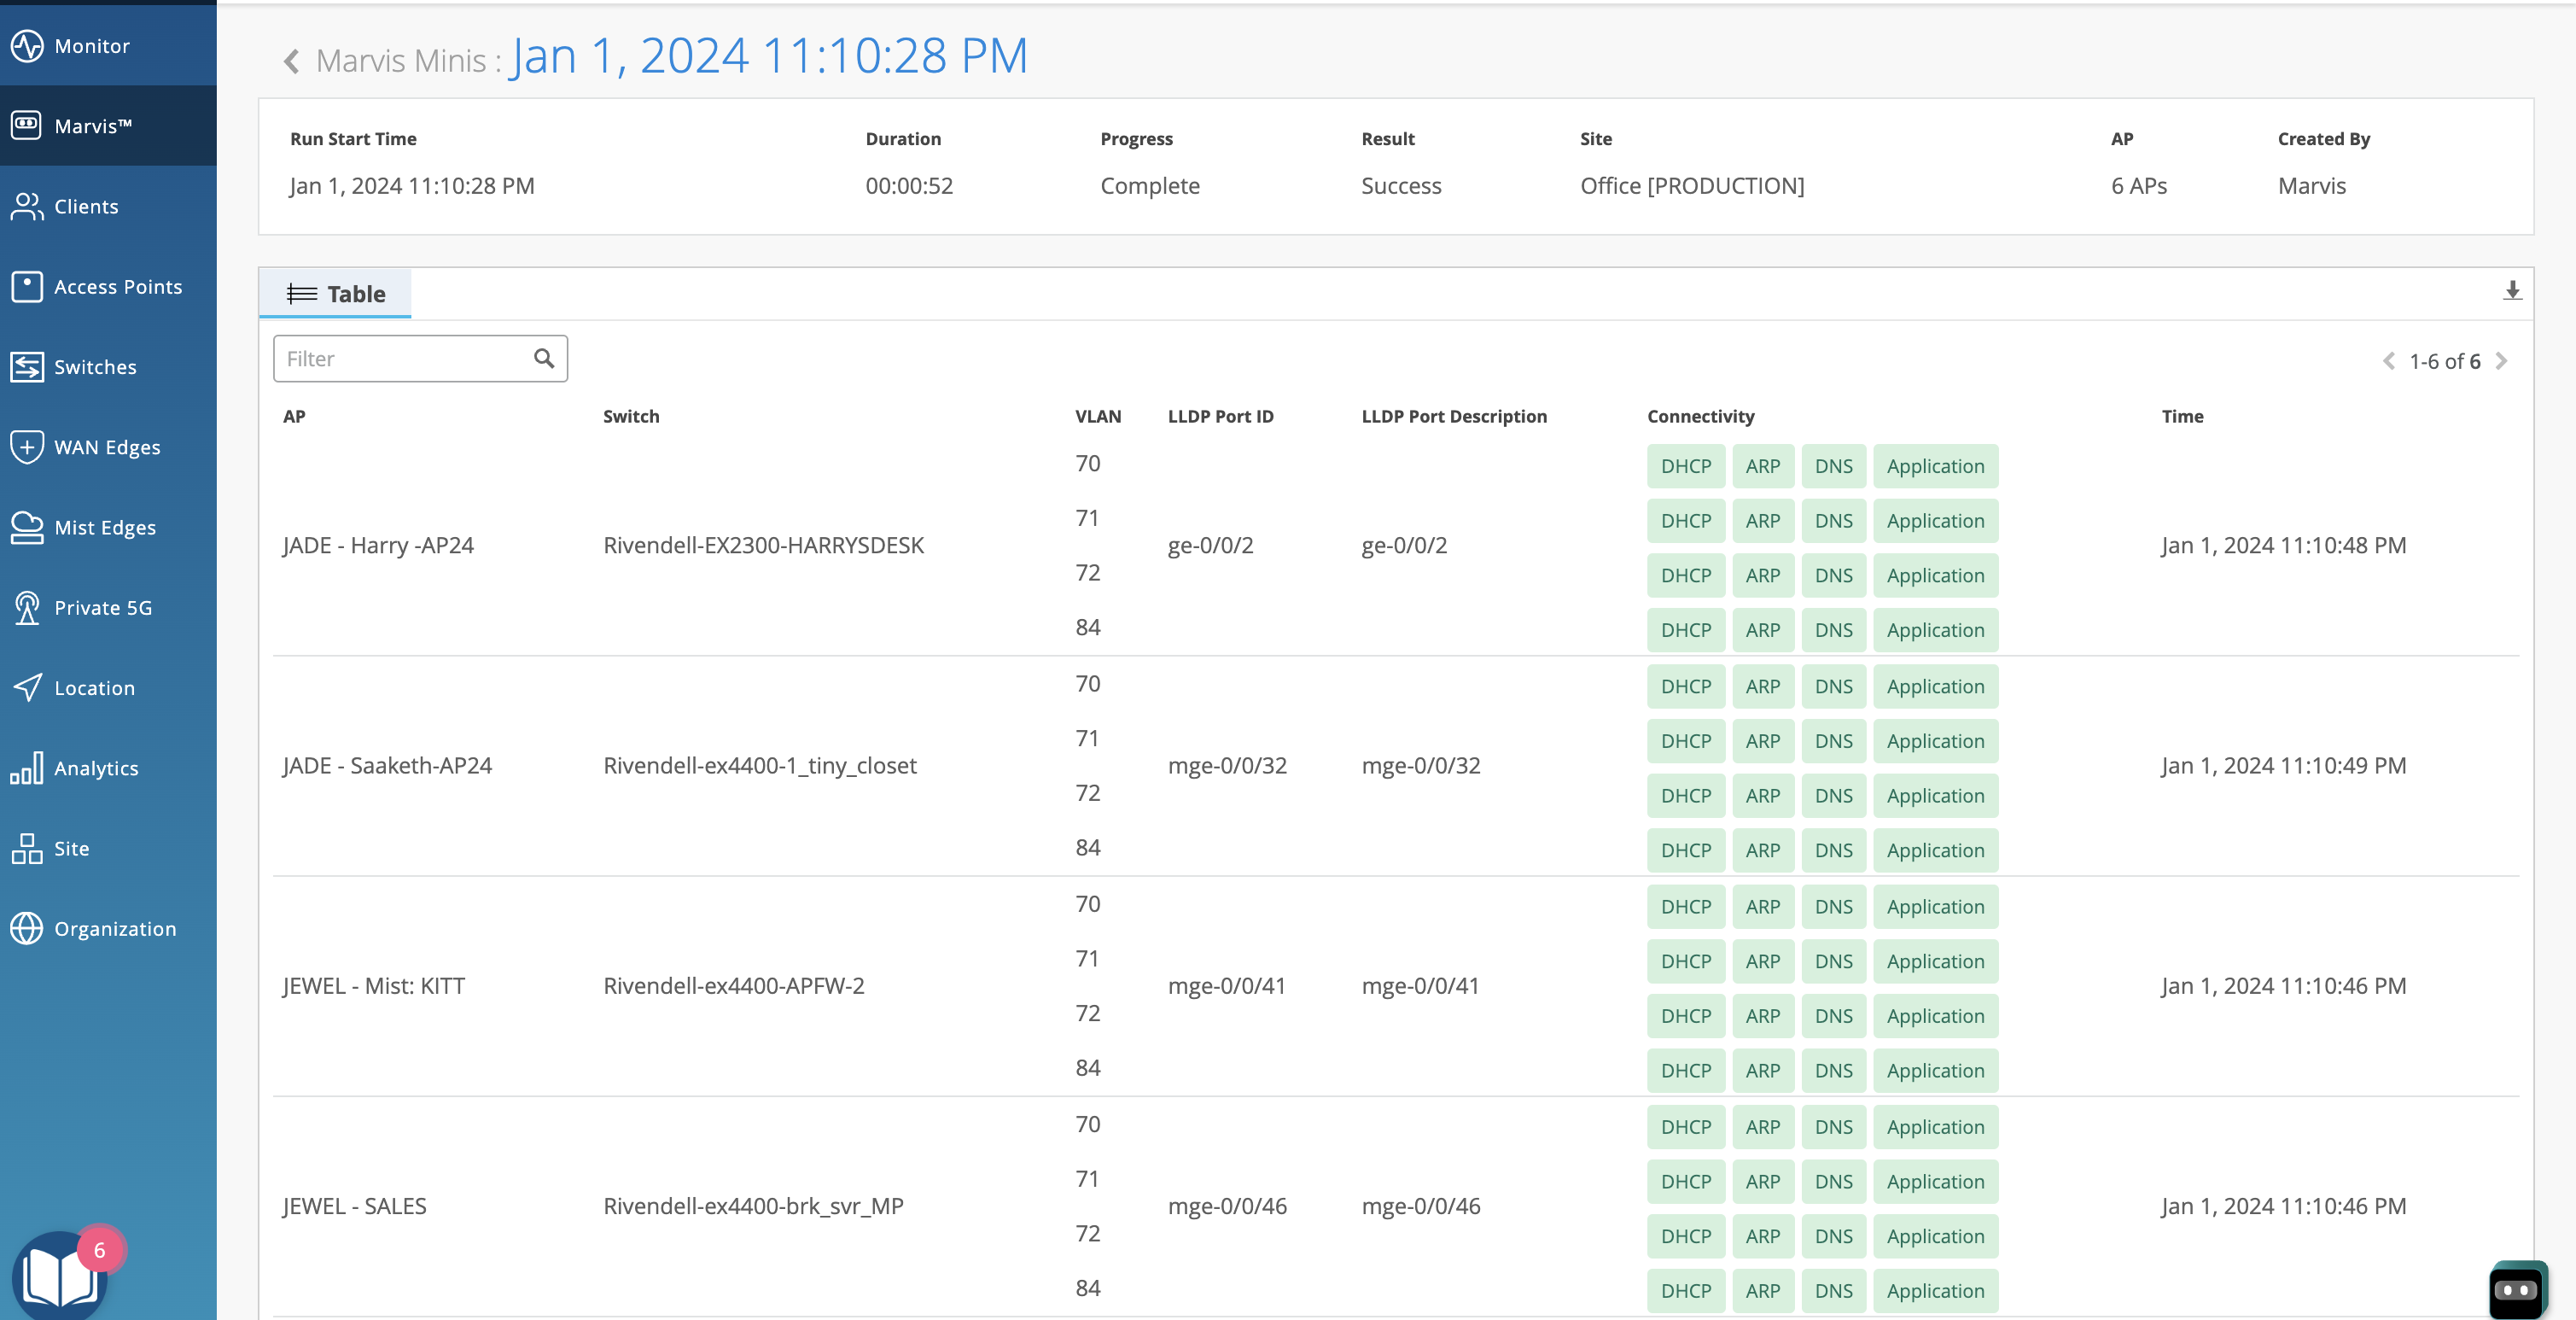Click the Filter search input field
This screenshot has width=2576, height=1320.
click(405, 359)
